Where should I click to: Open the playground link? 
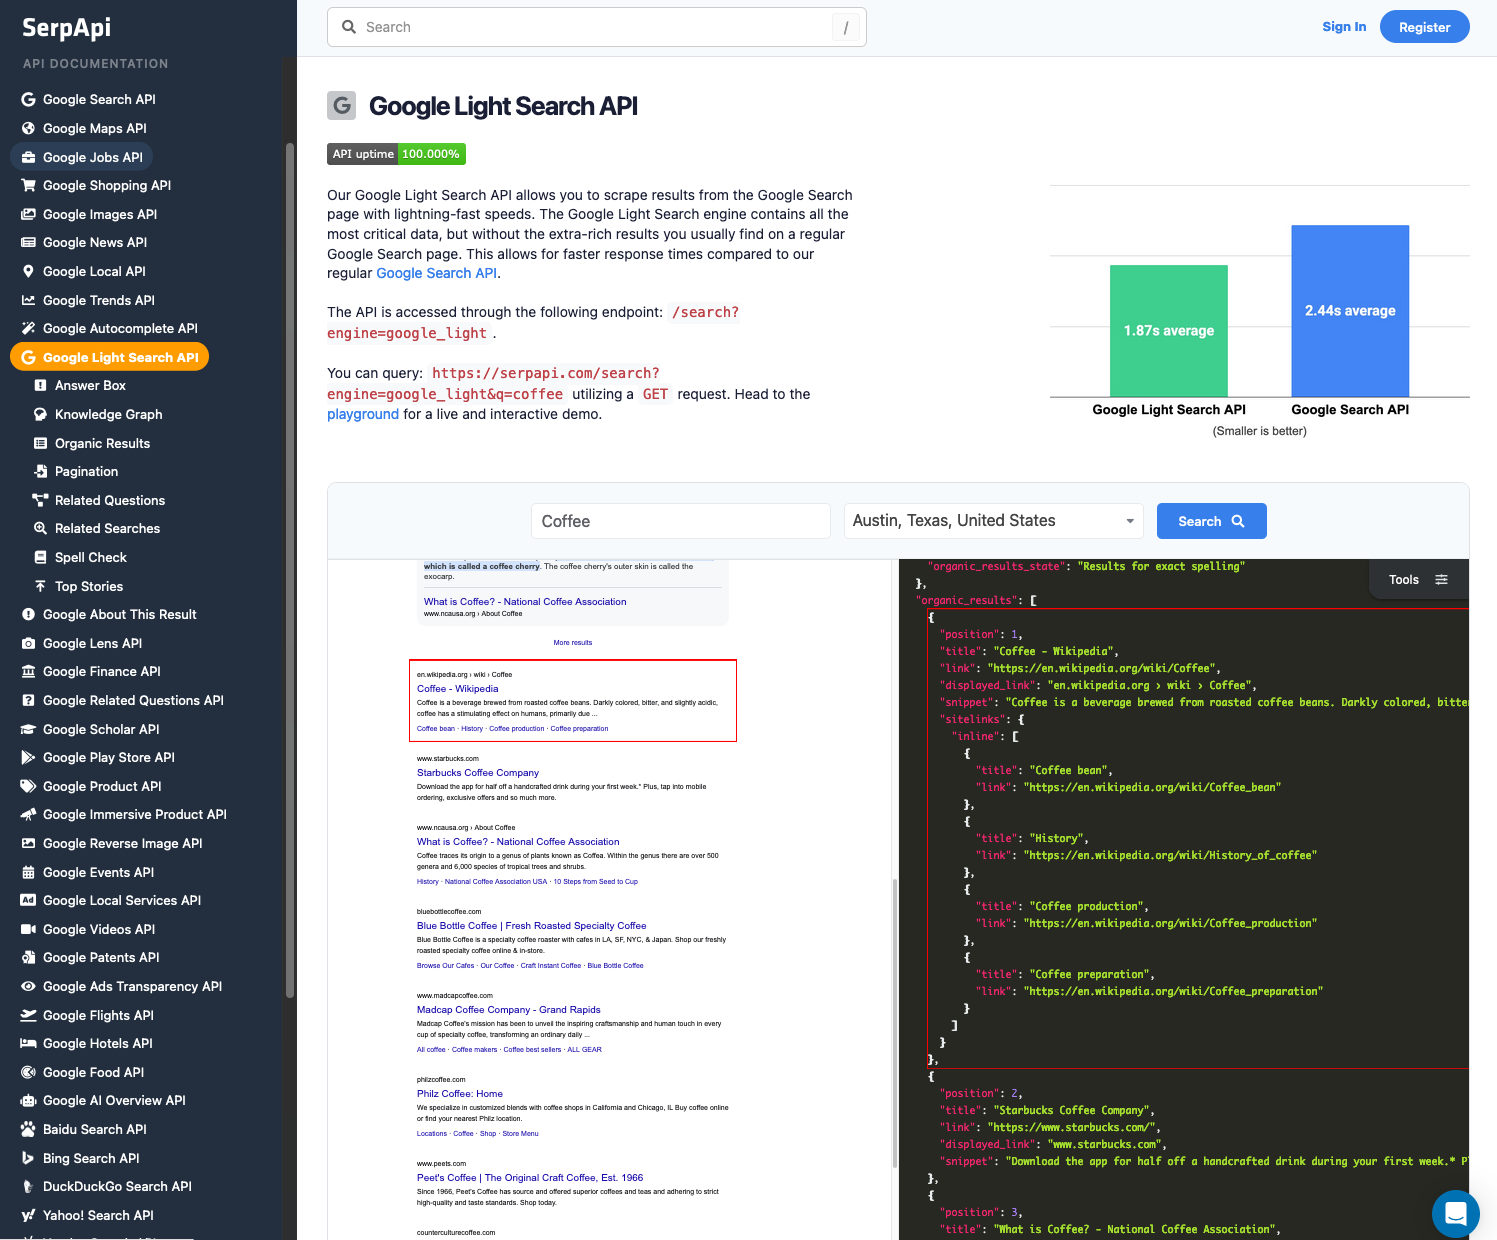pyautogui.click(x=363, y=414)
